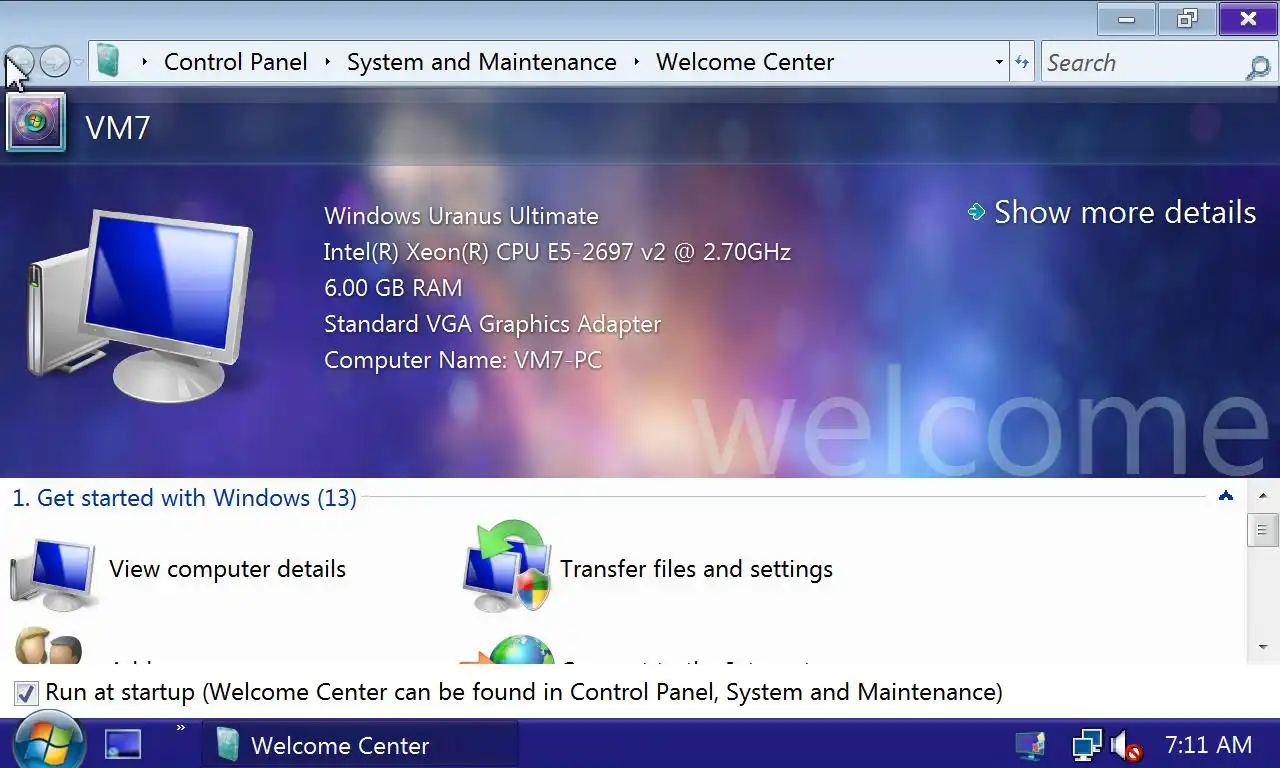Click the Search magnifier icon
Viewport: 1280px width, 768px height.
click(1258, 66)
